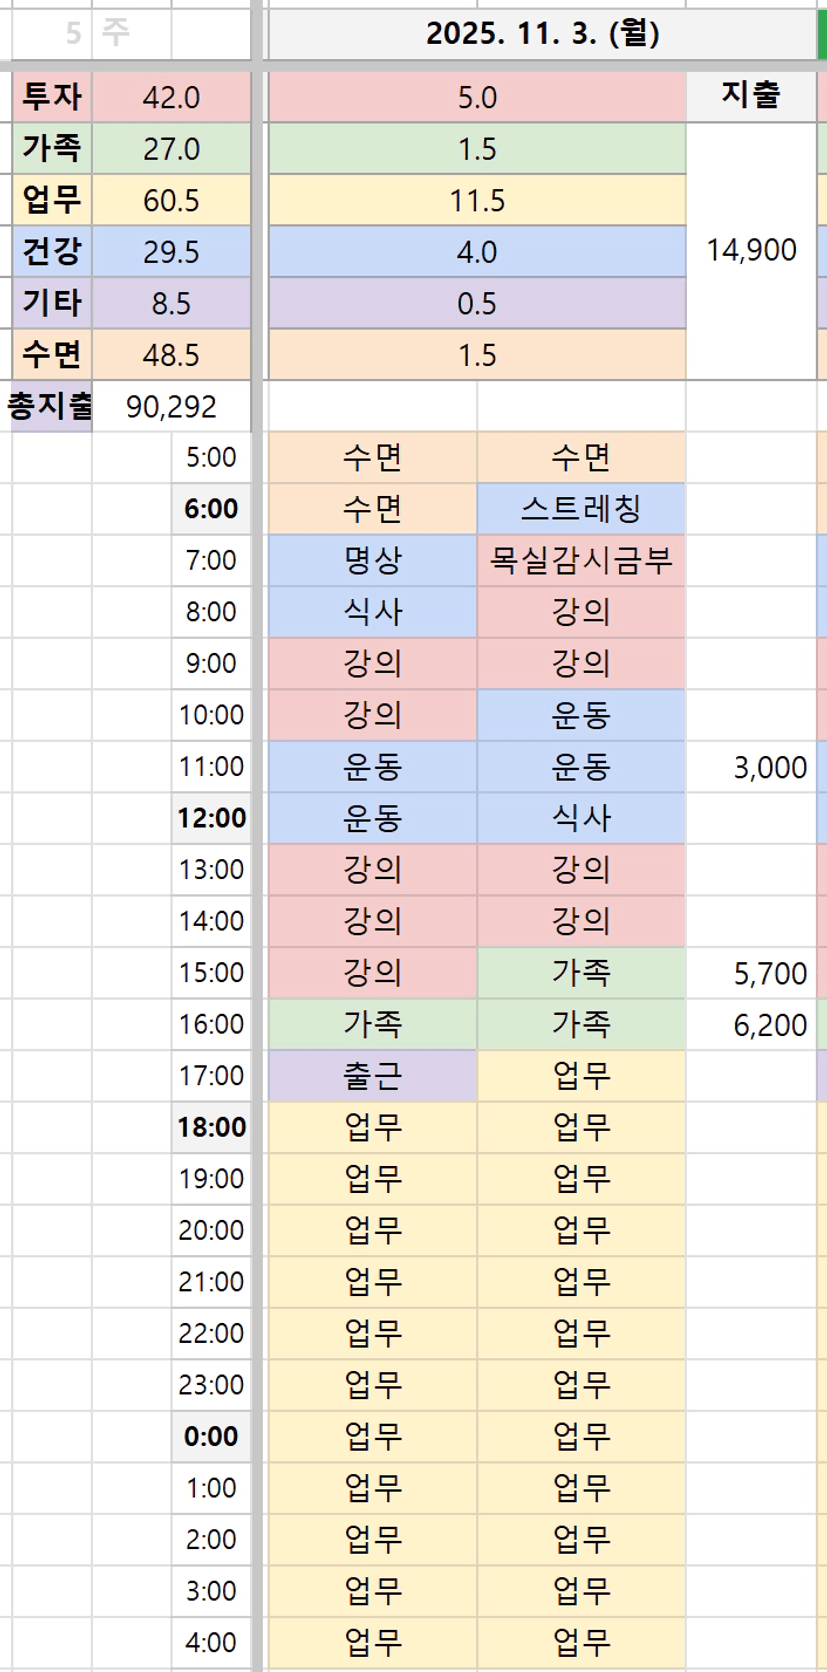Select the 명상 schedule cell

tap(372, 560)
